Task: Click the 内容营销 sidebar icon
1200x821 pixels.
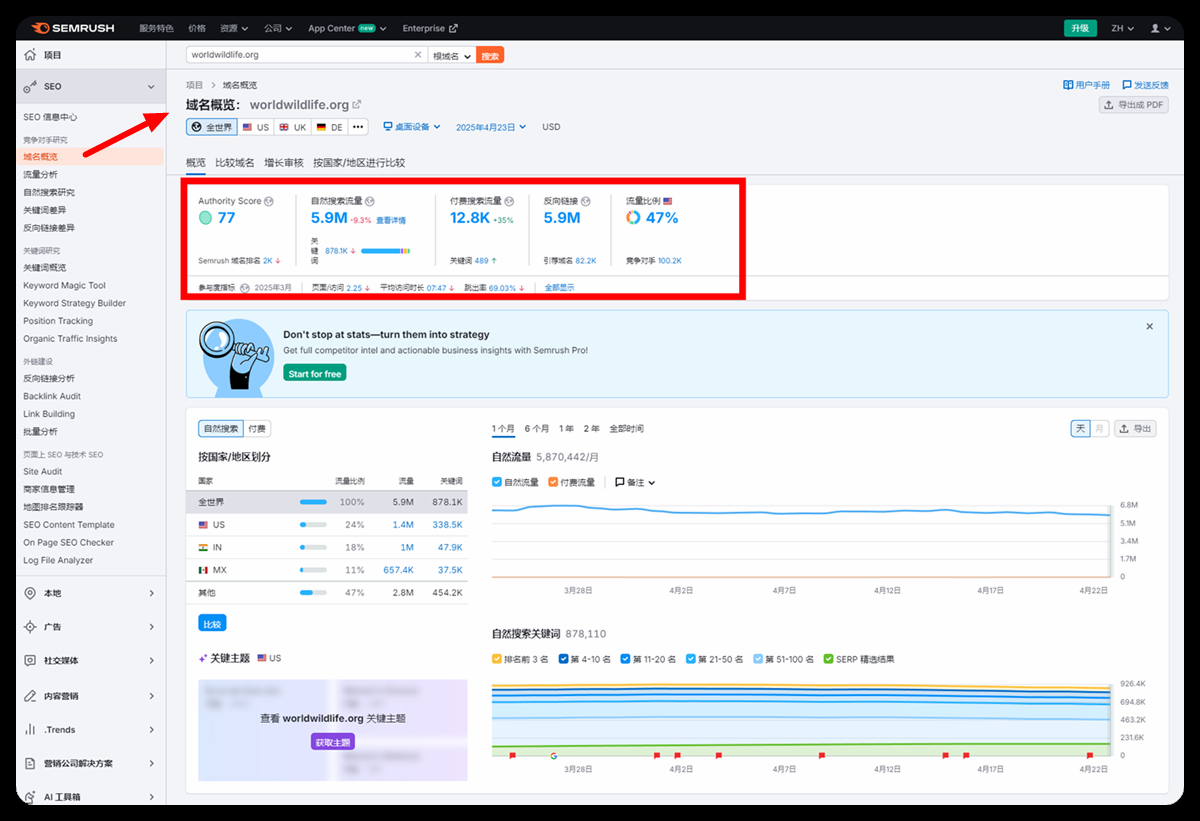Action: tap(30, 695)
